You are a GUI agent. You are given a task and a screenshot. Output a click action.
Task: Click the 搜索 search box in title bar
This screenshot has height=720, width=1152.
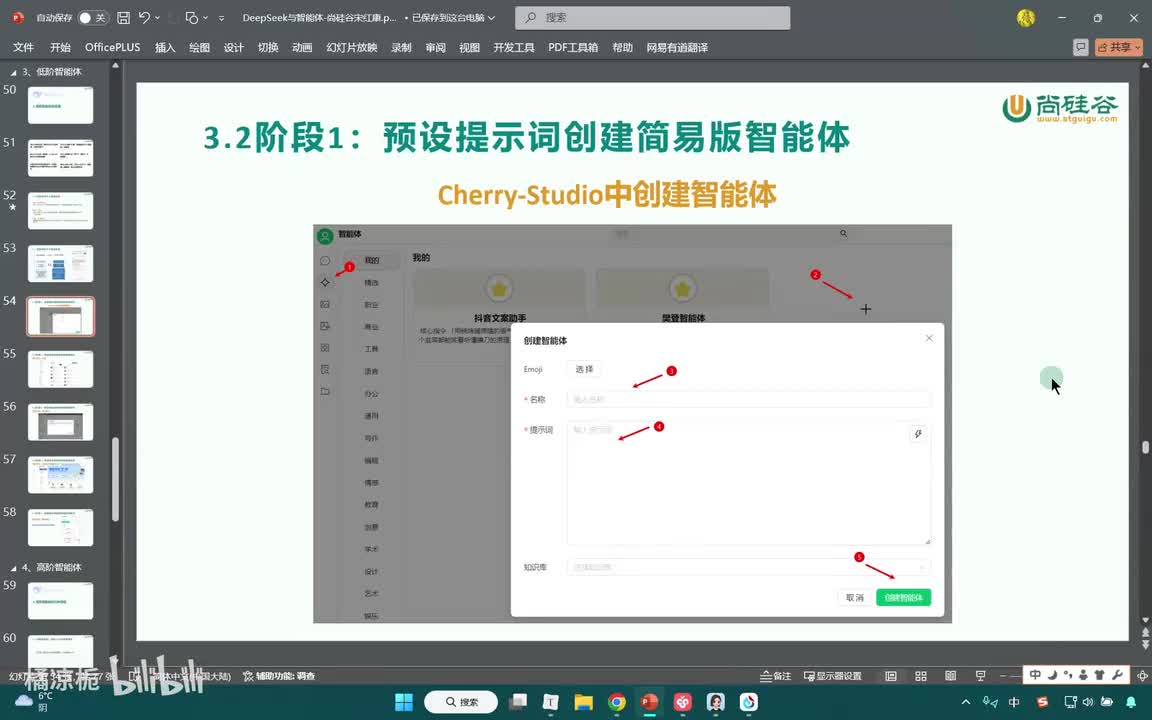click(x=652, y=18)
